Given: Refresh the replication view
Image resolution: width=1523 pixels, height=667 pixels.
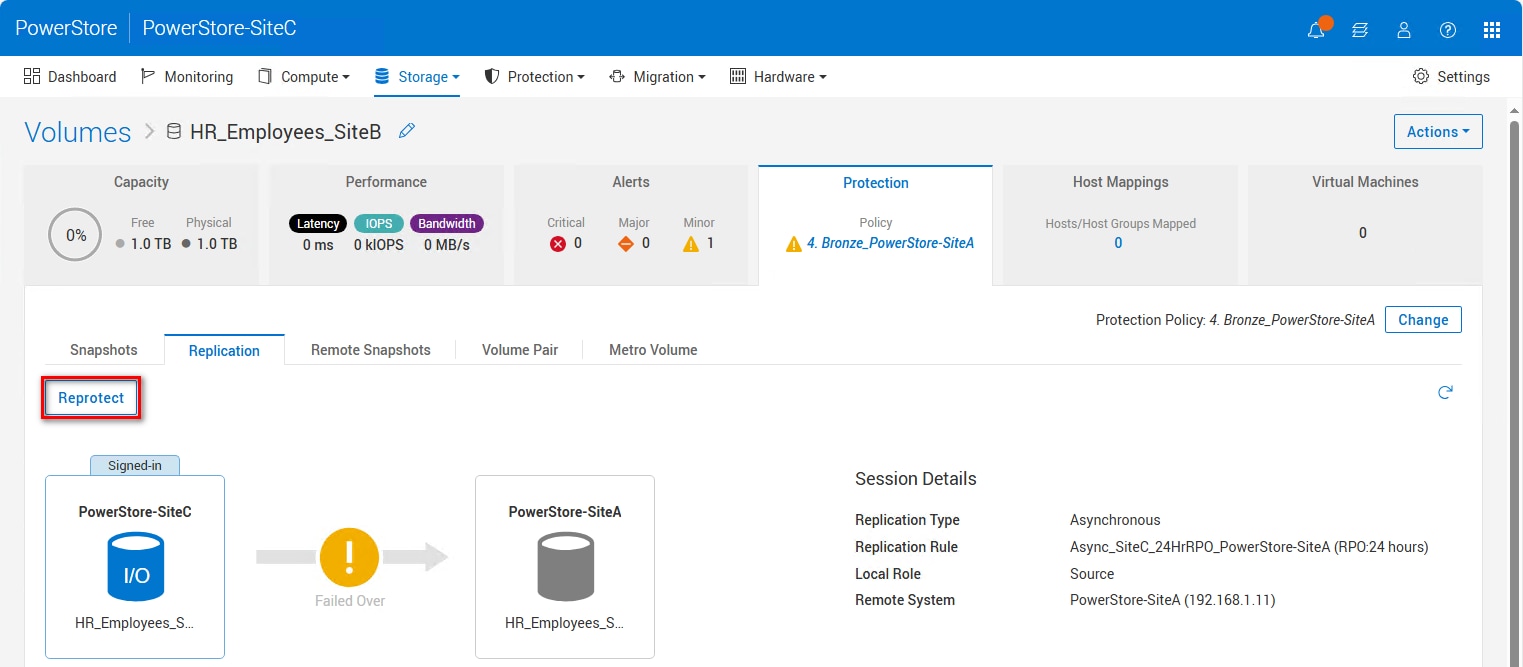Looking at the screenshot, I should [1445, 393].
